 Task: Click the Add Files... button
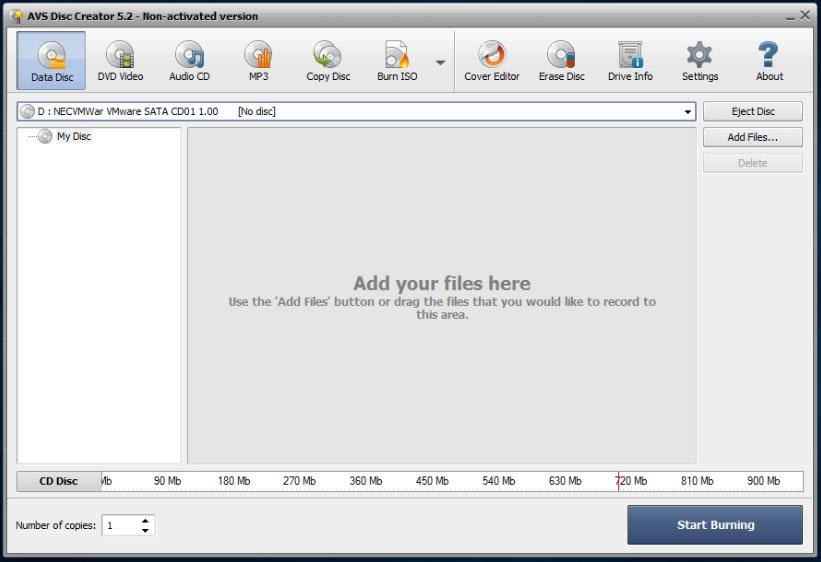[752, 137]
